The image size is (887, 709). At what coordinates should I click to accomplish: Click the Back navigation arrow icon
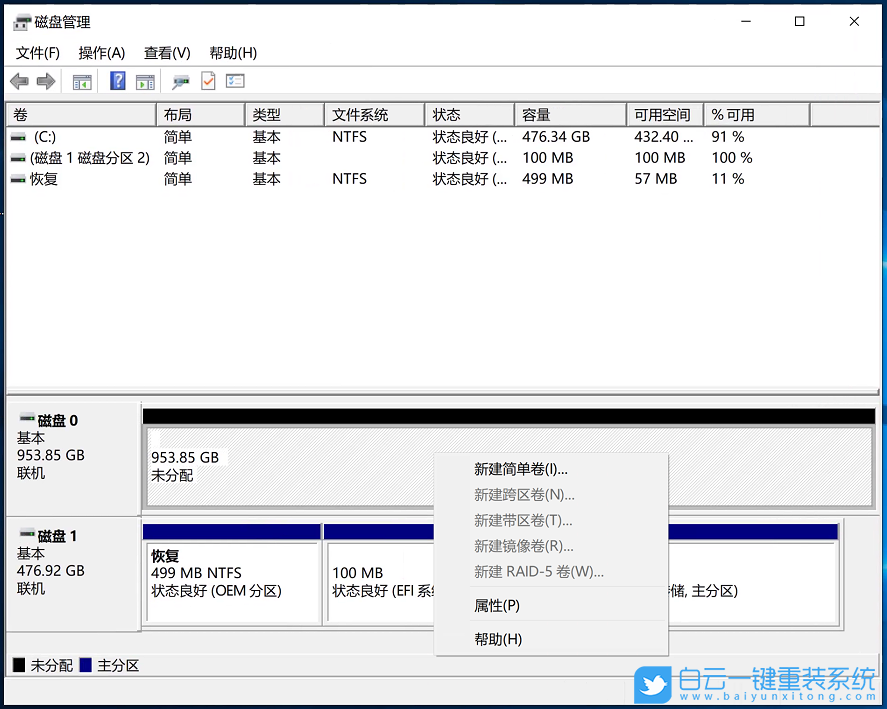(x=18, y=81)
